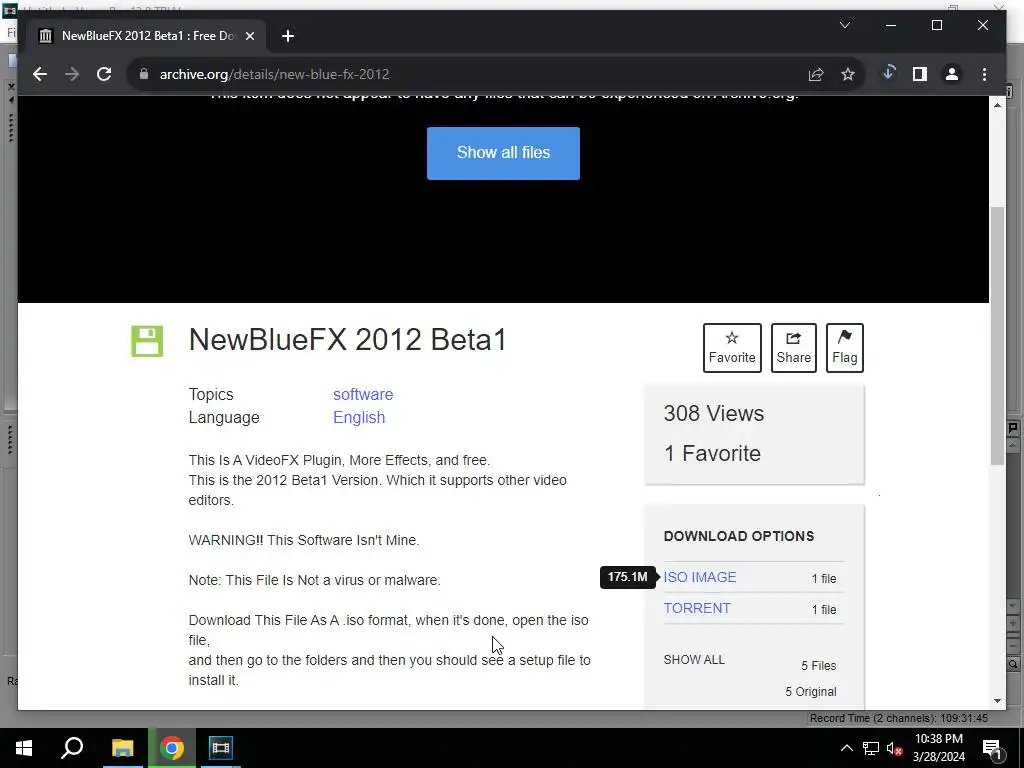Click the WARNING!! This Software Isn't Mine text
Image resolution: width=1024 pixels, height=768 pixels.
click(304, 540)
